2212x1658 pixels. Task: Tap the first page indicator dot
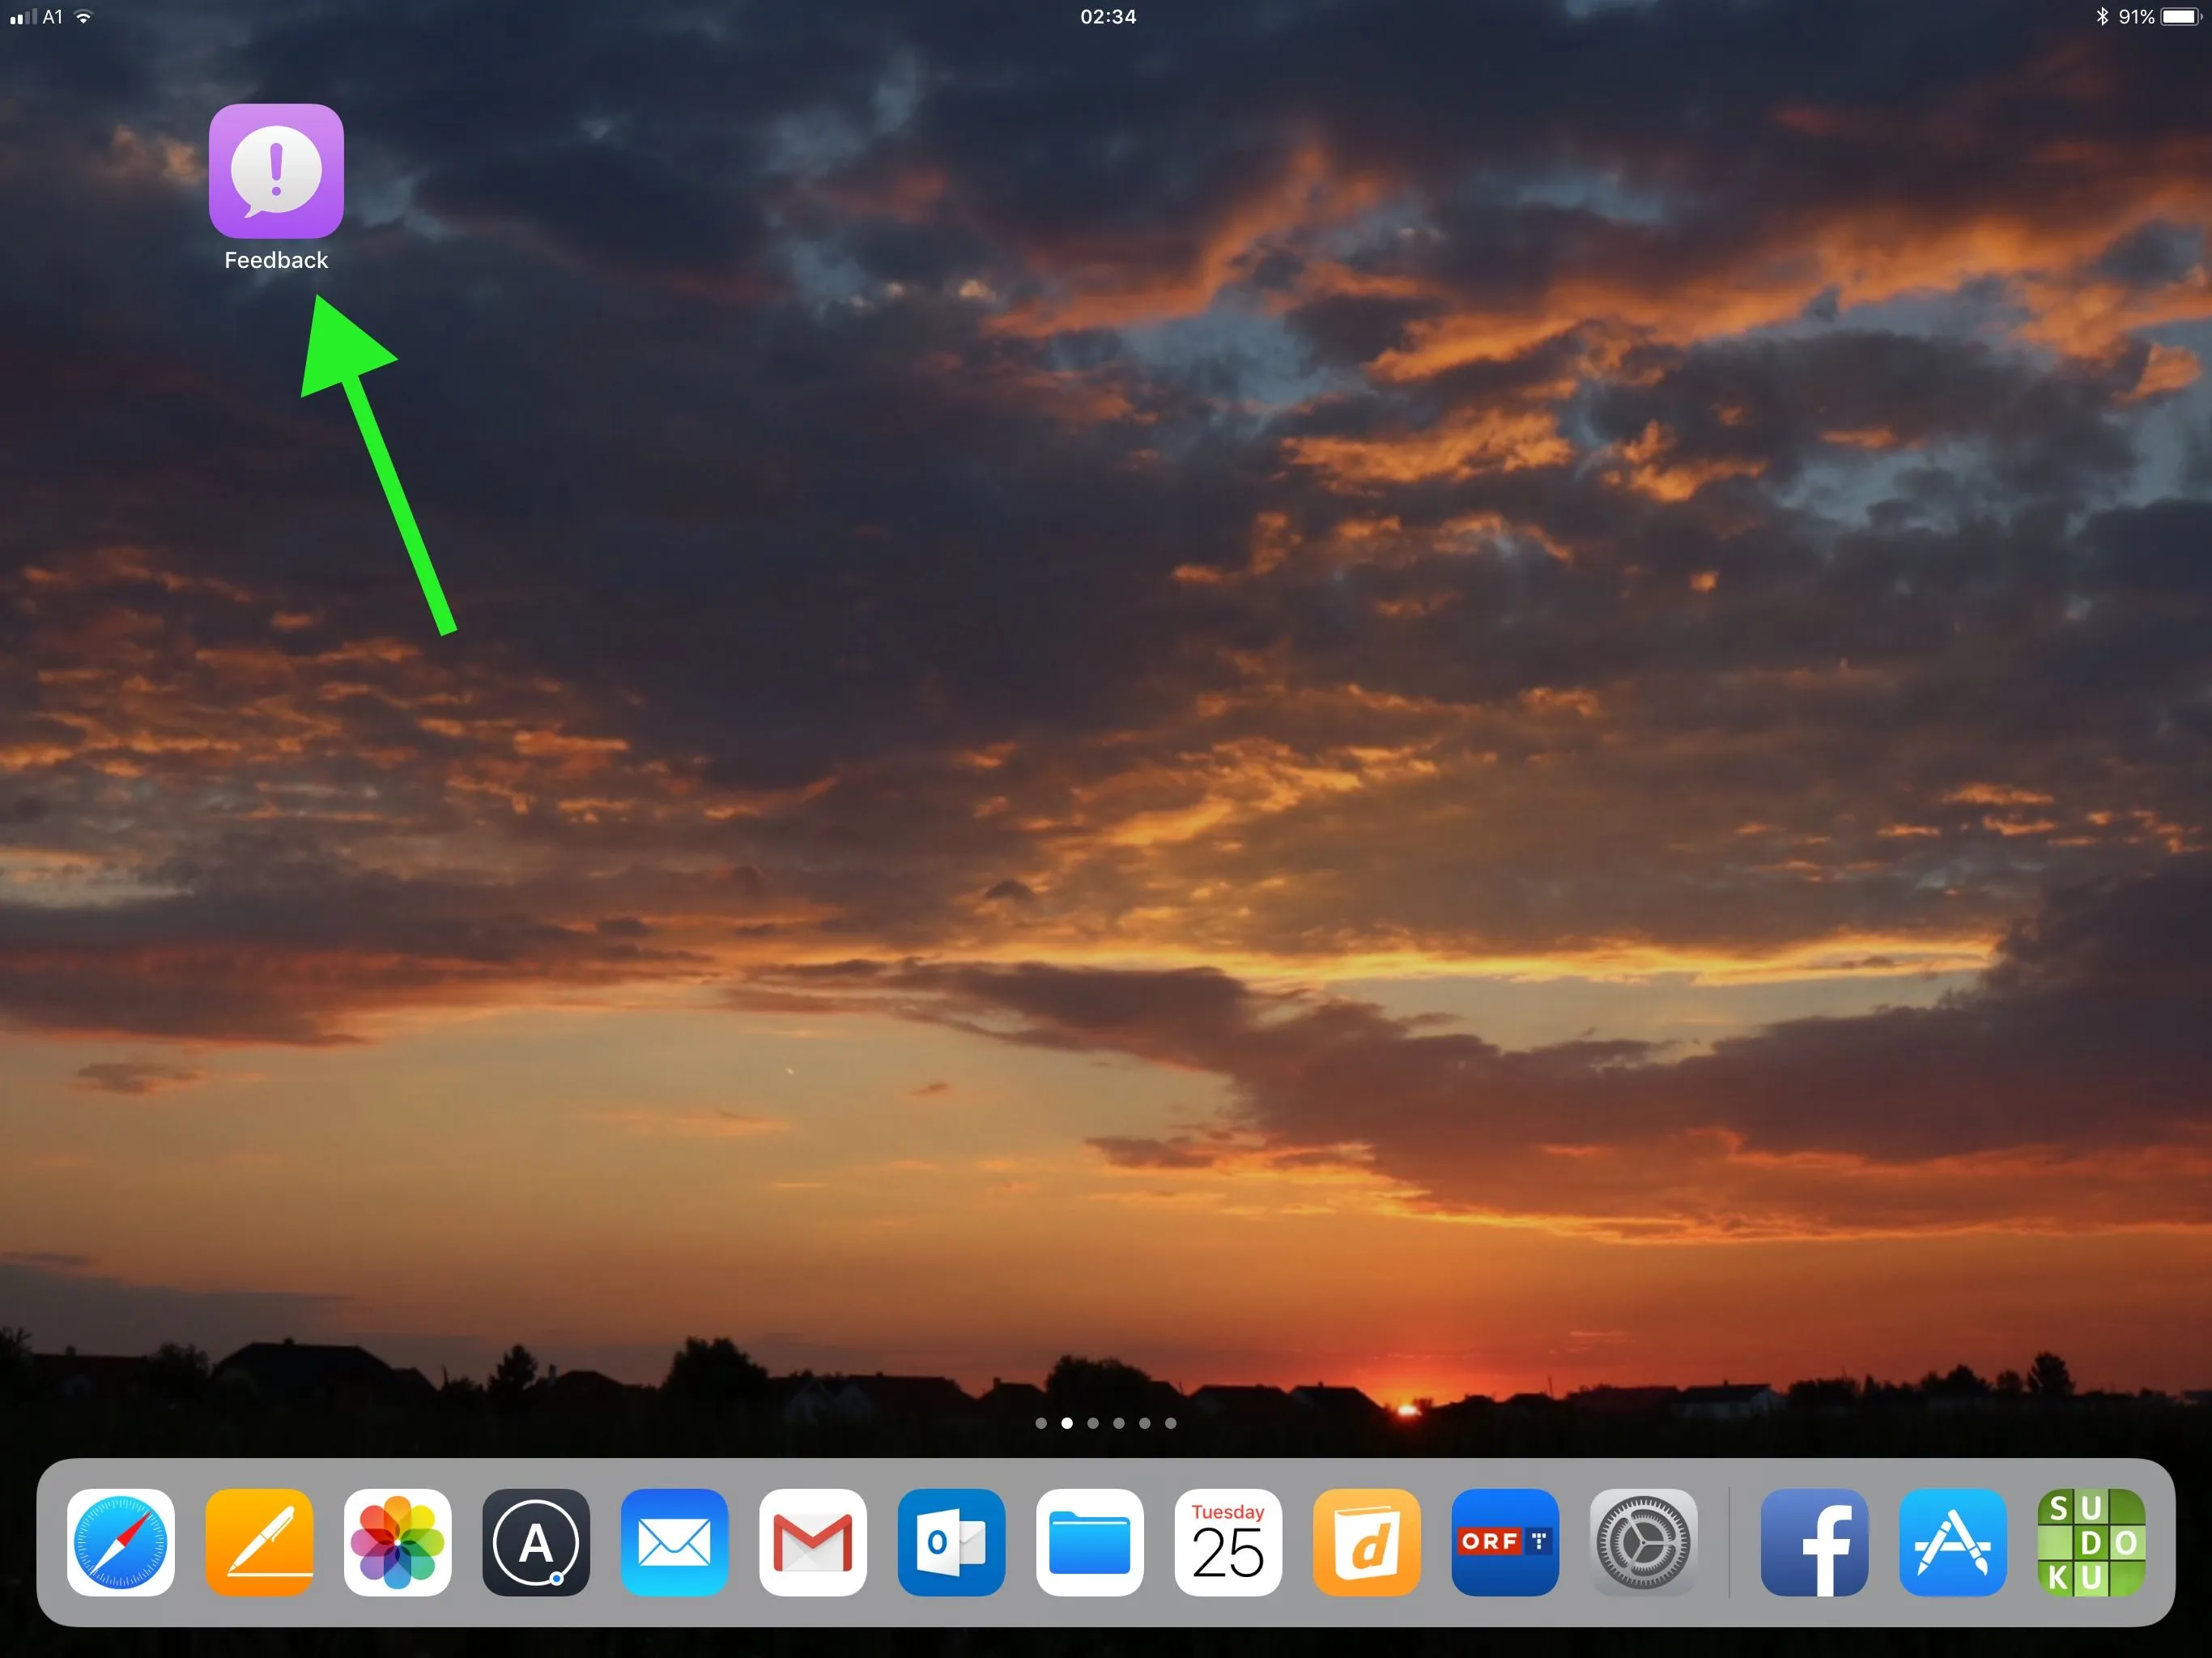pyautogui.click(x=1041, y=1423)
